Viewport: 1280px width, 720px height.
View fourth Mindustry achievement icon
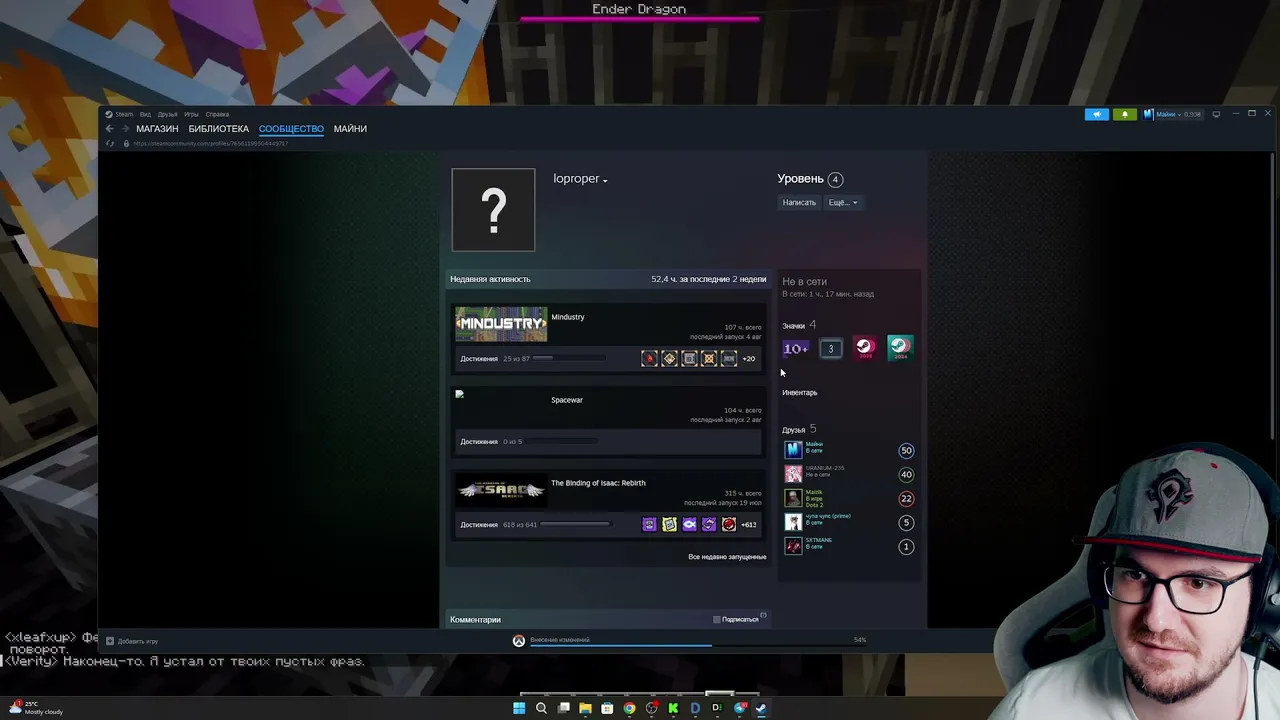[709, 358]
